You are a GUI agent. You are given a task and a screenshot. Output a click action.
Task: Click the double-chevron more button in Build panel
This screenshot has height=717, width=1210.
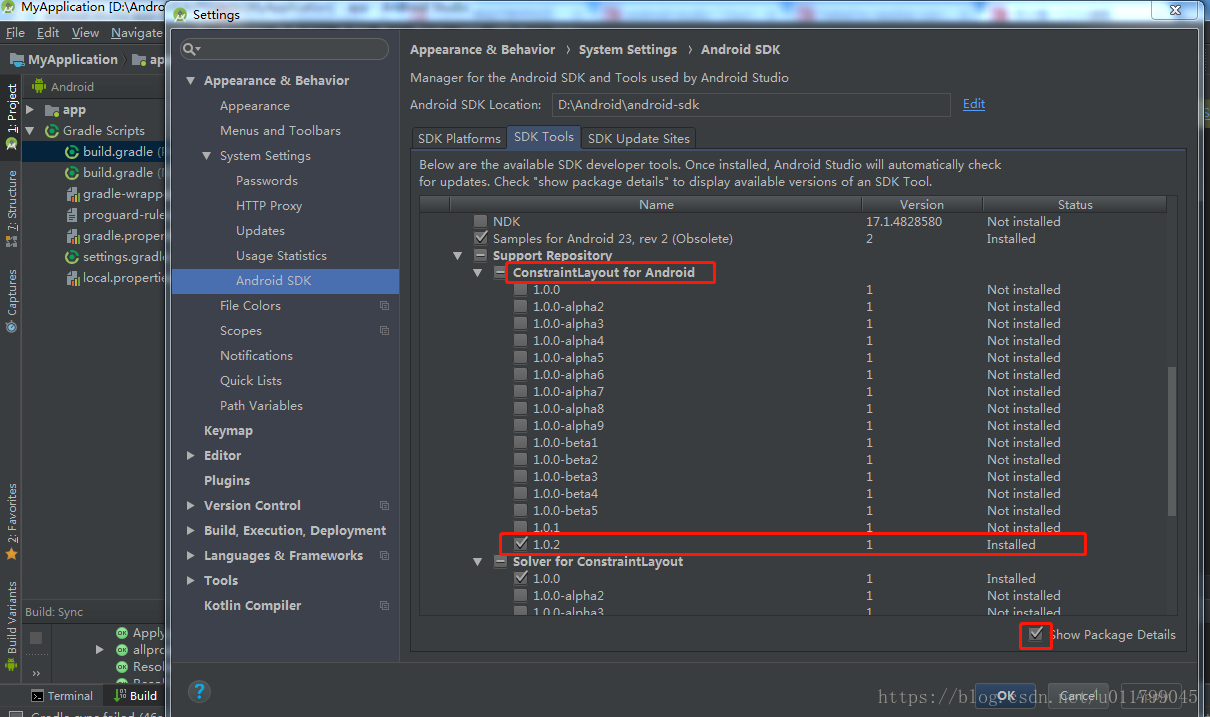click(36, 673)
